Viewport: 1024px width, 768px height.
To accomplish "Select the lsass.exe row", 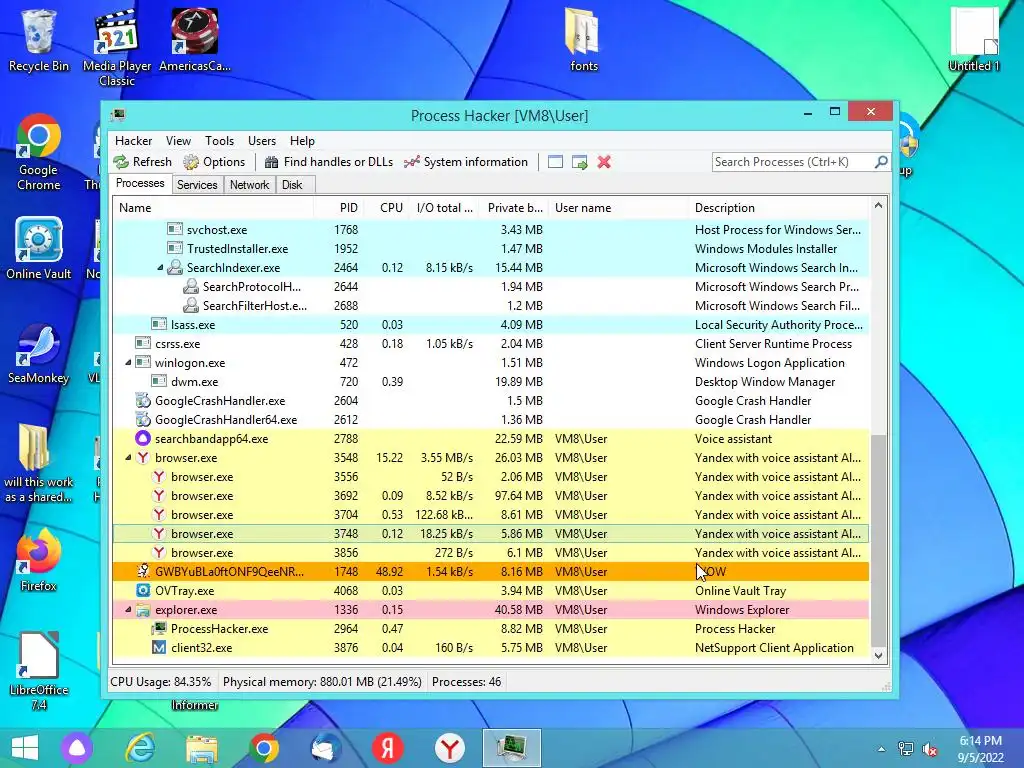I will pyautogui.click(x=491, y=325).
